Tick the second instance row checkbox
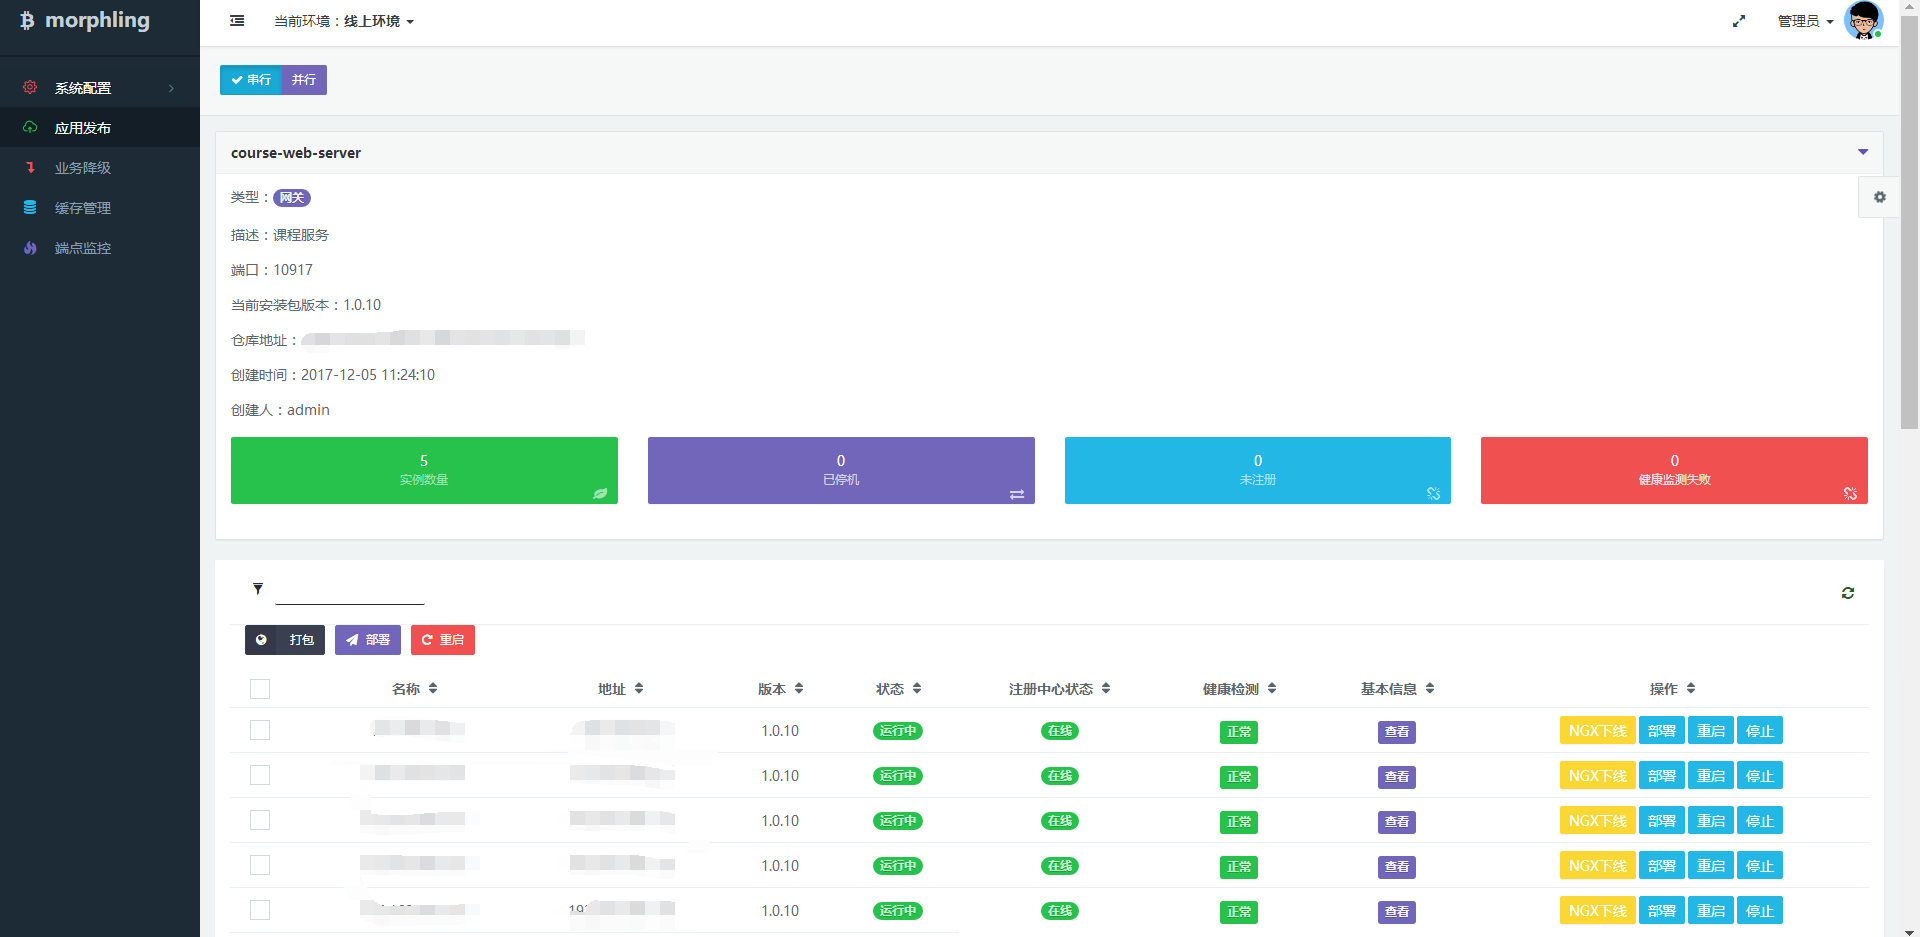 pyautogui.click(x=260, y=775)
